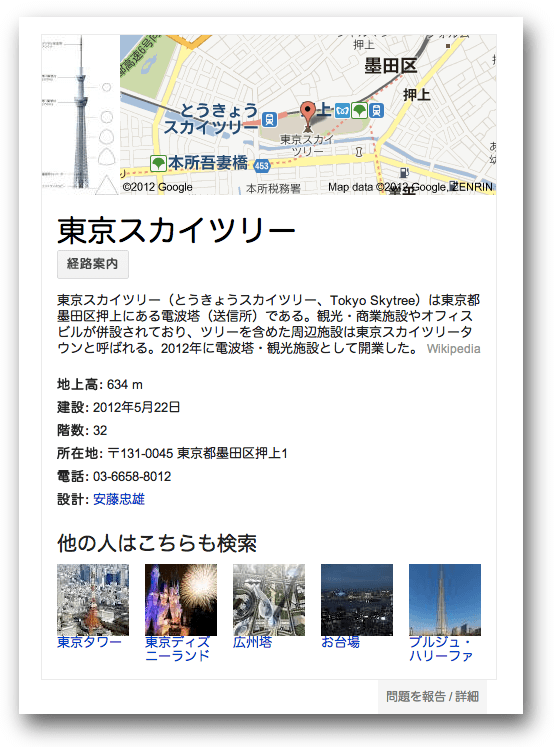Click the お台場 text link
Viewport: 554px width, 747px height.
point(340,642)
